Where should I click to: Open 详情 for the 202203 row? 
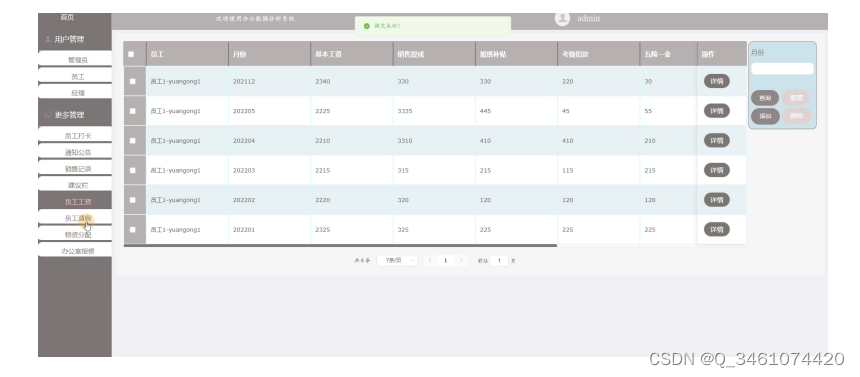point(716,170)
